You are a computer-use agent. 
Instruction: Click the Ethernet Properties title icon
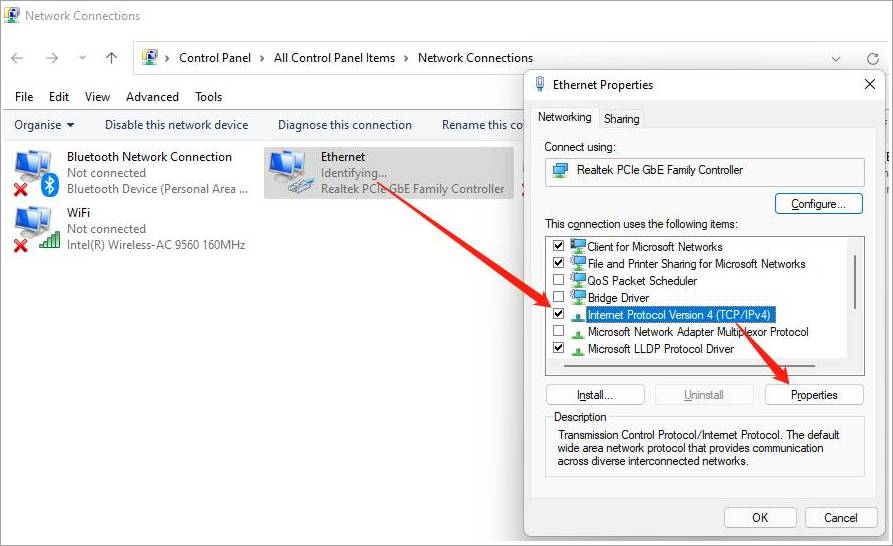pyautogui.click(x=539, y=84)
